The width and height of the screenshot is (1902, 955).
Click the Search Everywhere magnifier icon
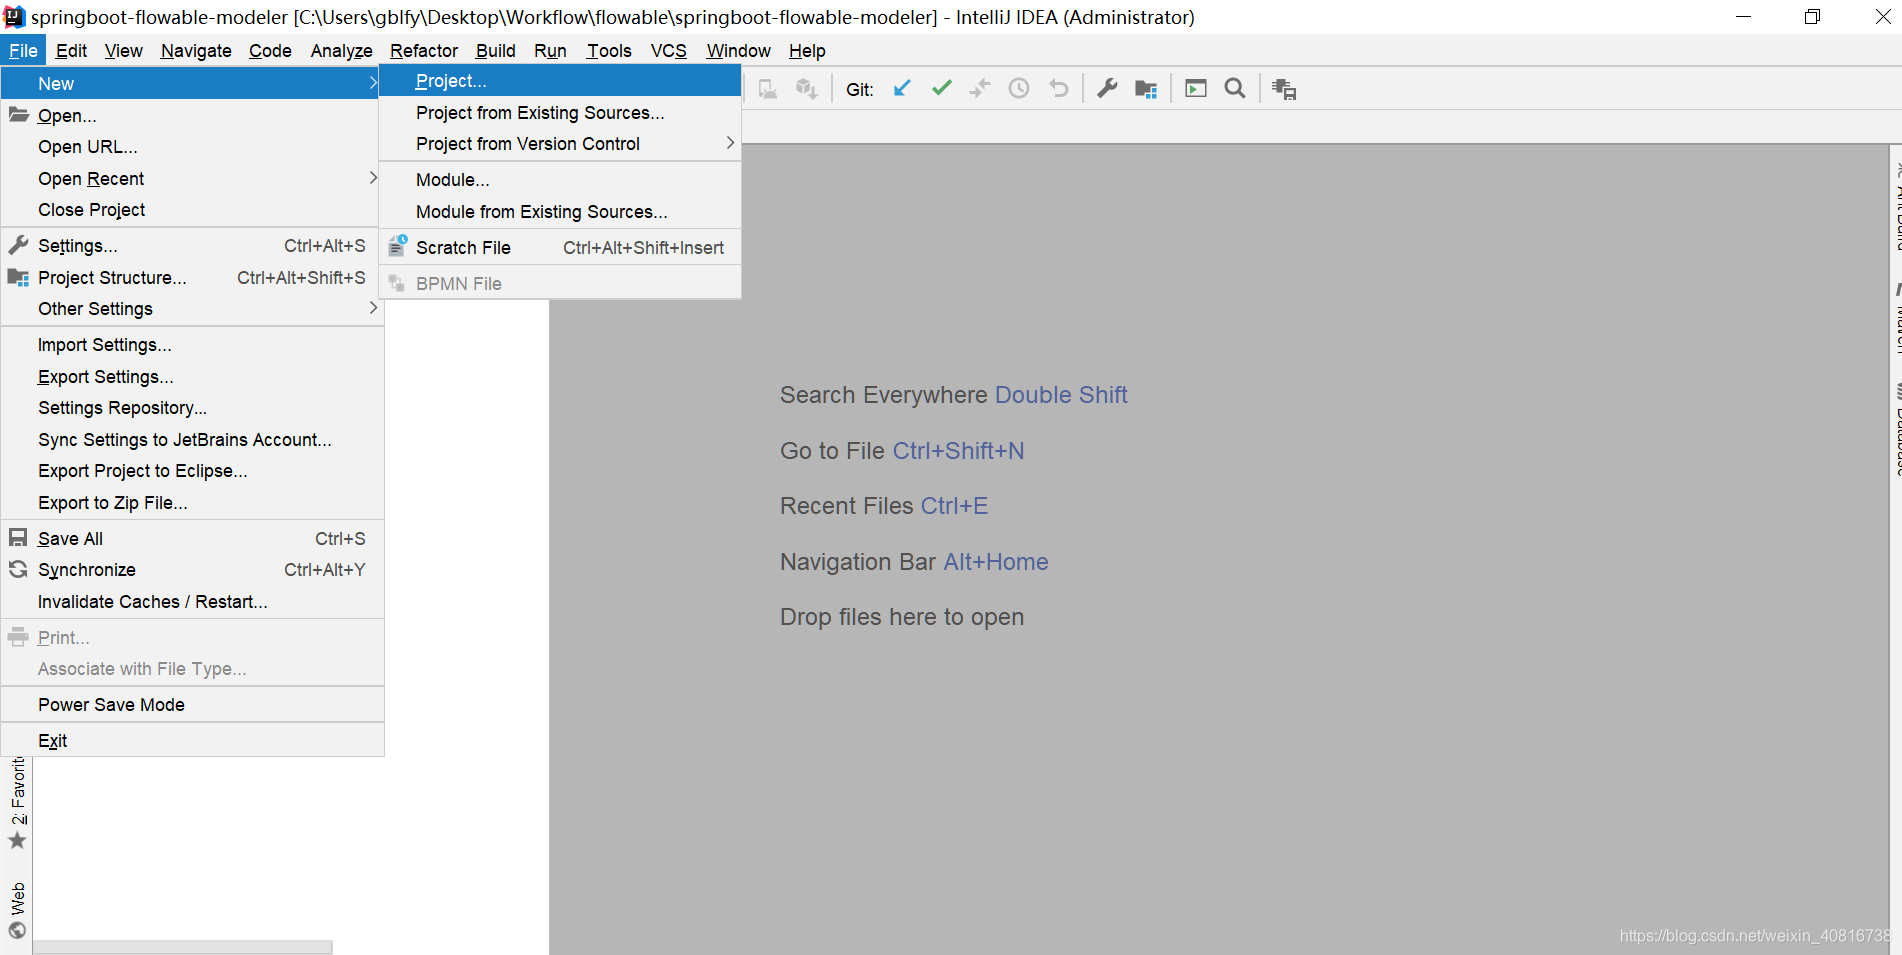click(x=1235, y=88)
